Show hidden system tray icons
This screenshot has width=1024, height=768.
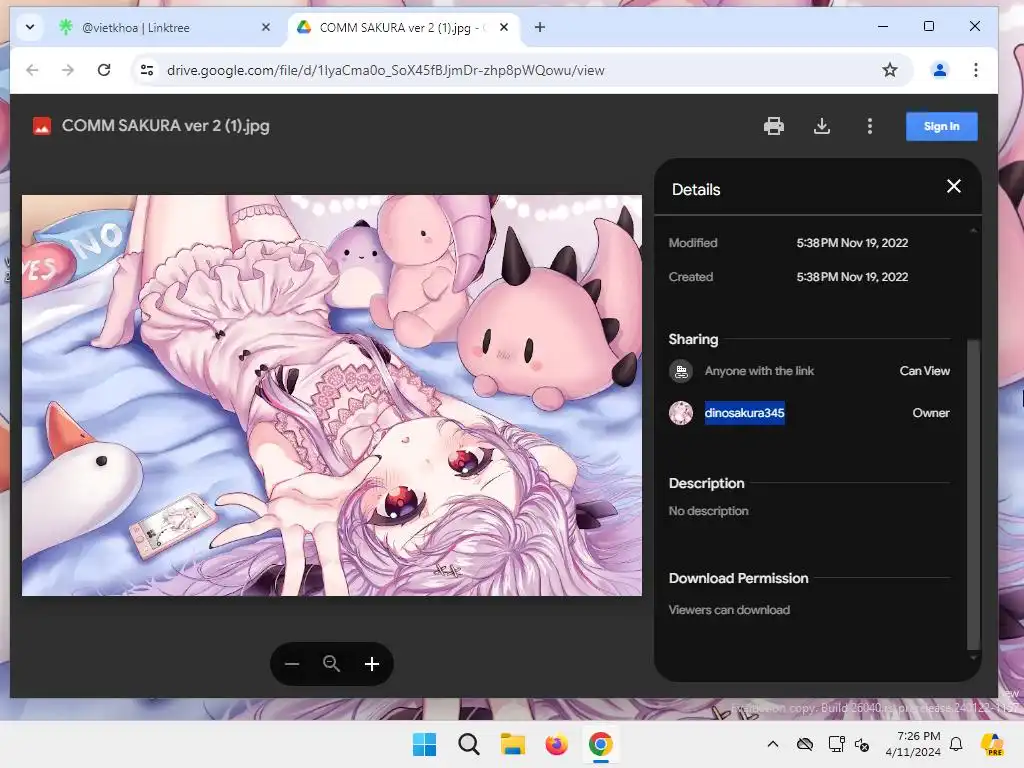click(x=773, y=744)
